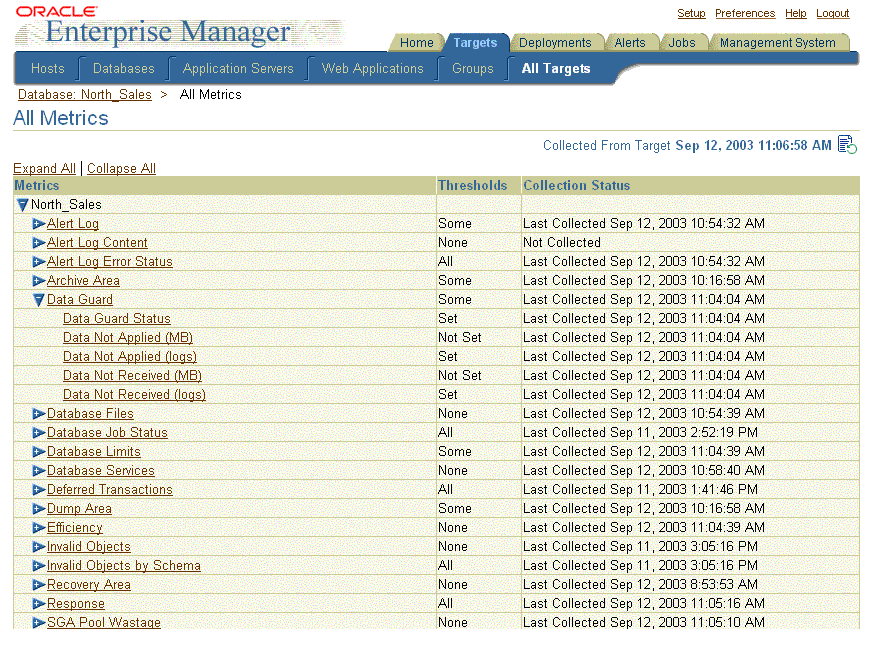Open the Database Files link
Image resolution: width=895 pixels, height=652 pixels.
point(90,414)
